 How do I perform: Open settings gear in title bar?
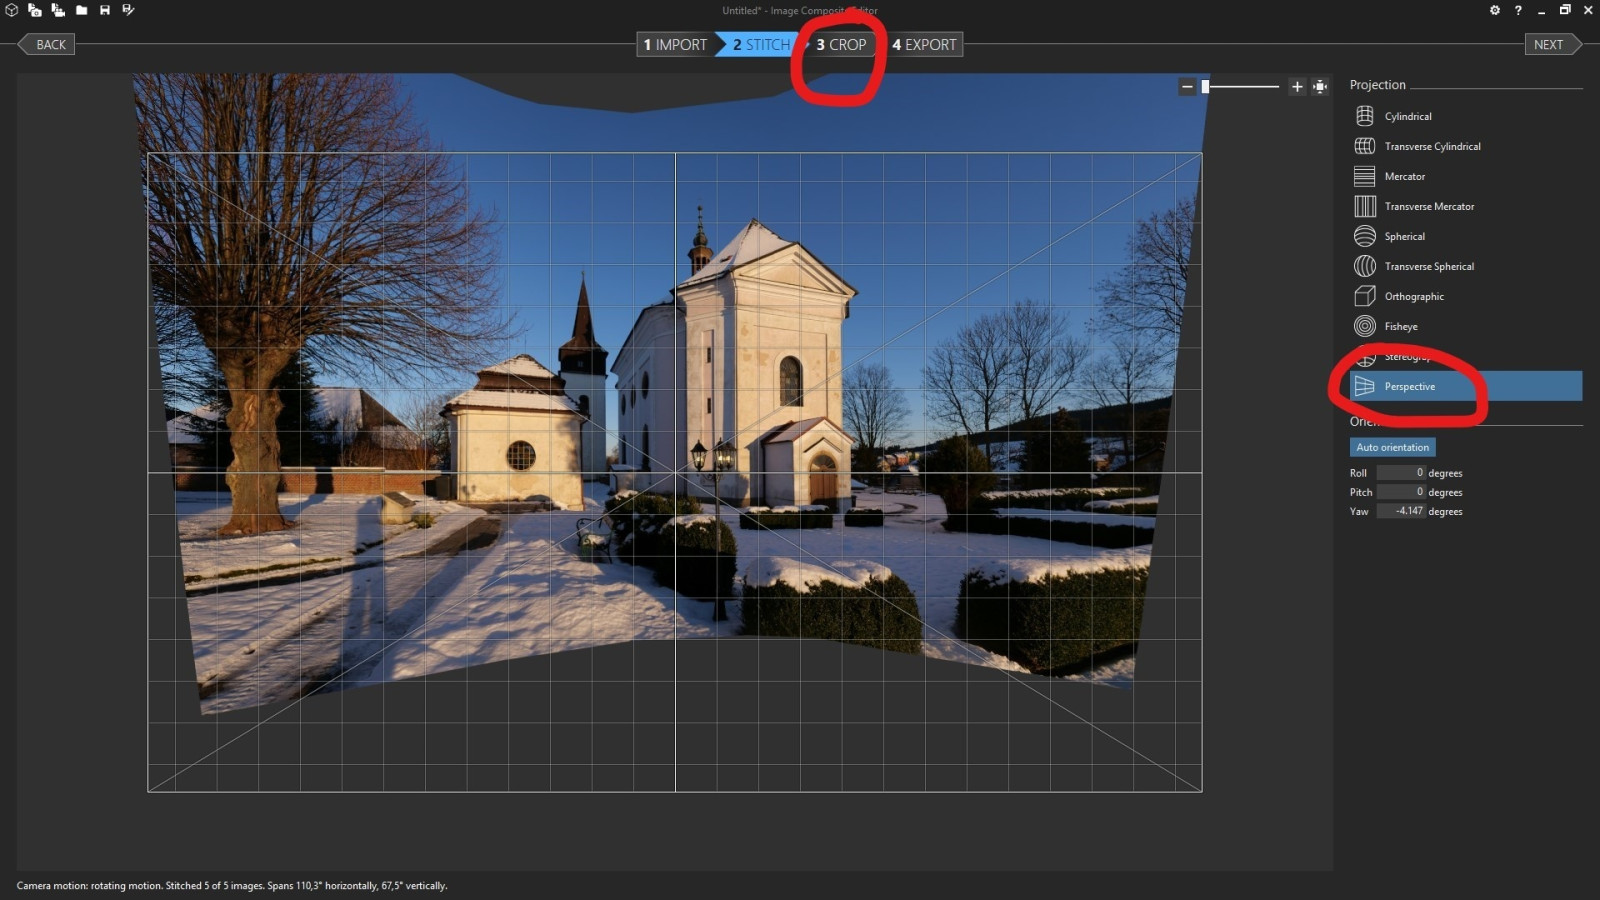[1494, 10]
